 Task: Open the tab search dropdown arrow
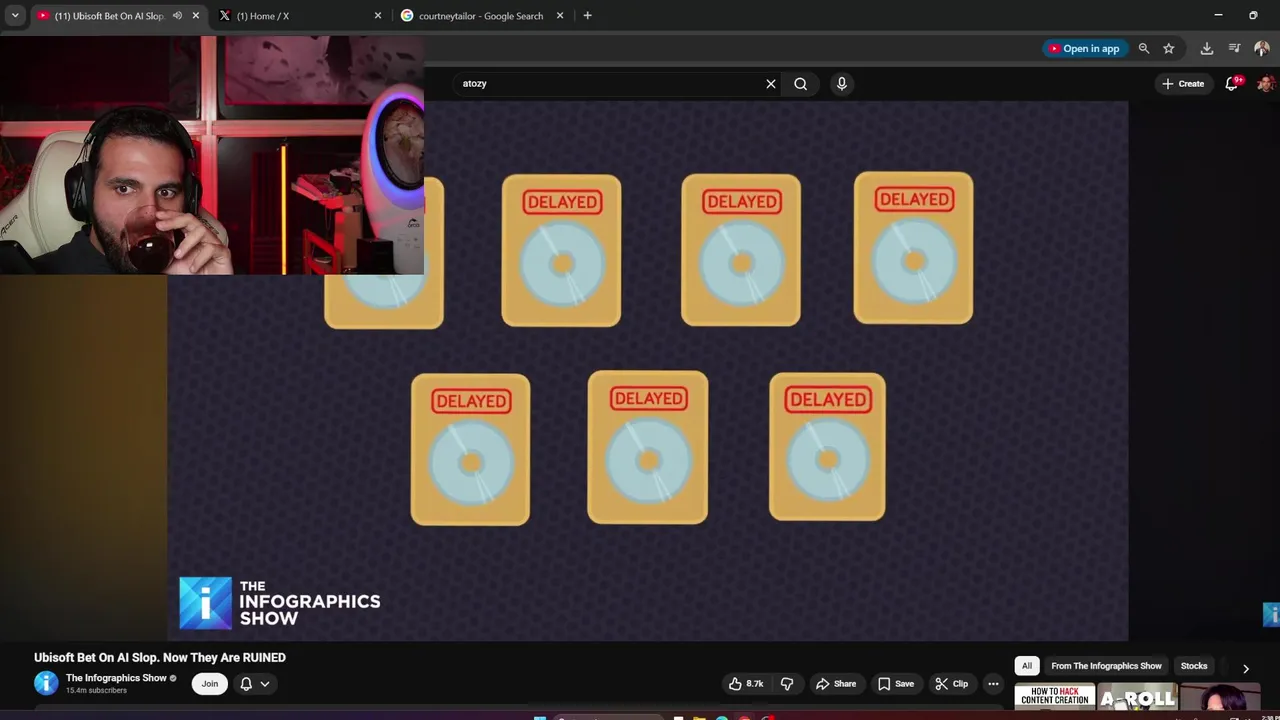(15, 16)
